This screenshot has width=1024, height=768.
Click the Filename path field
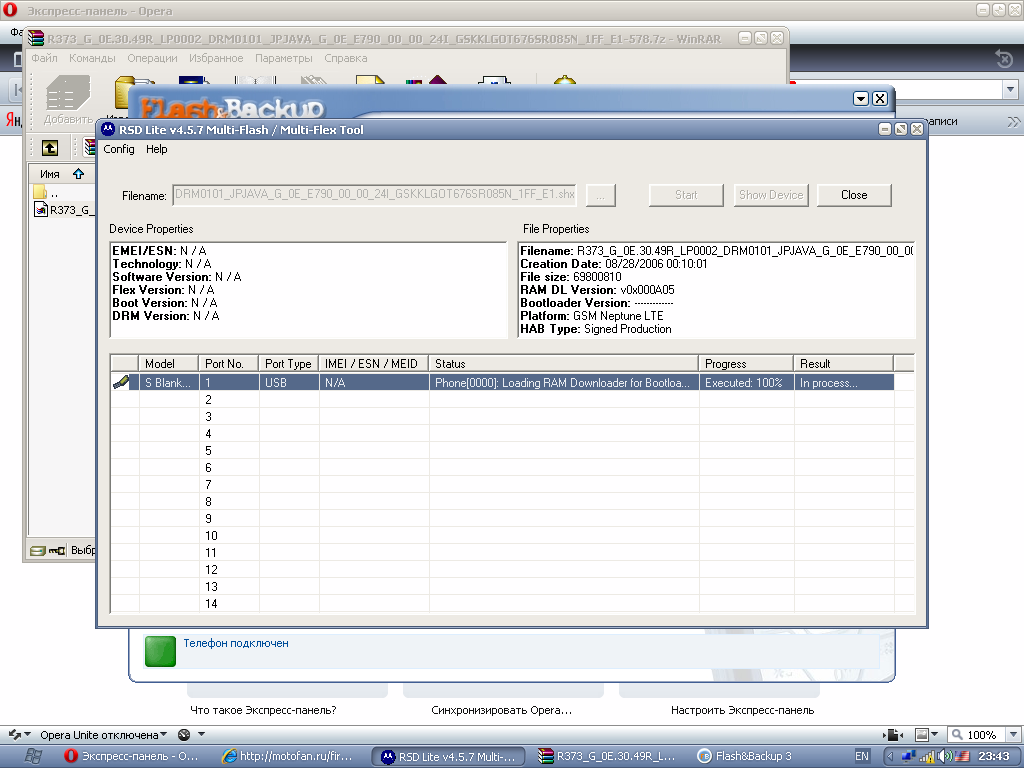tap(374, 195)
